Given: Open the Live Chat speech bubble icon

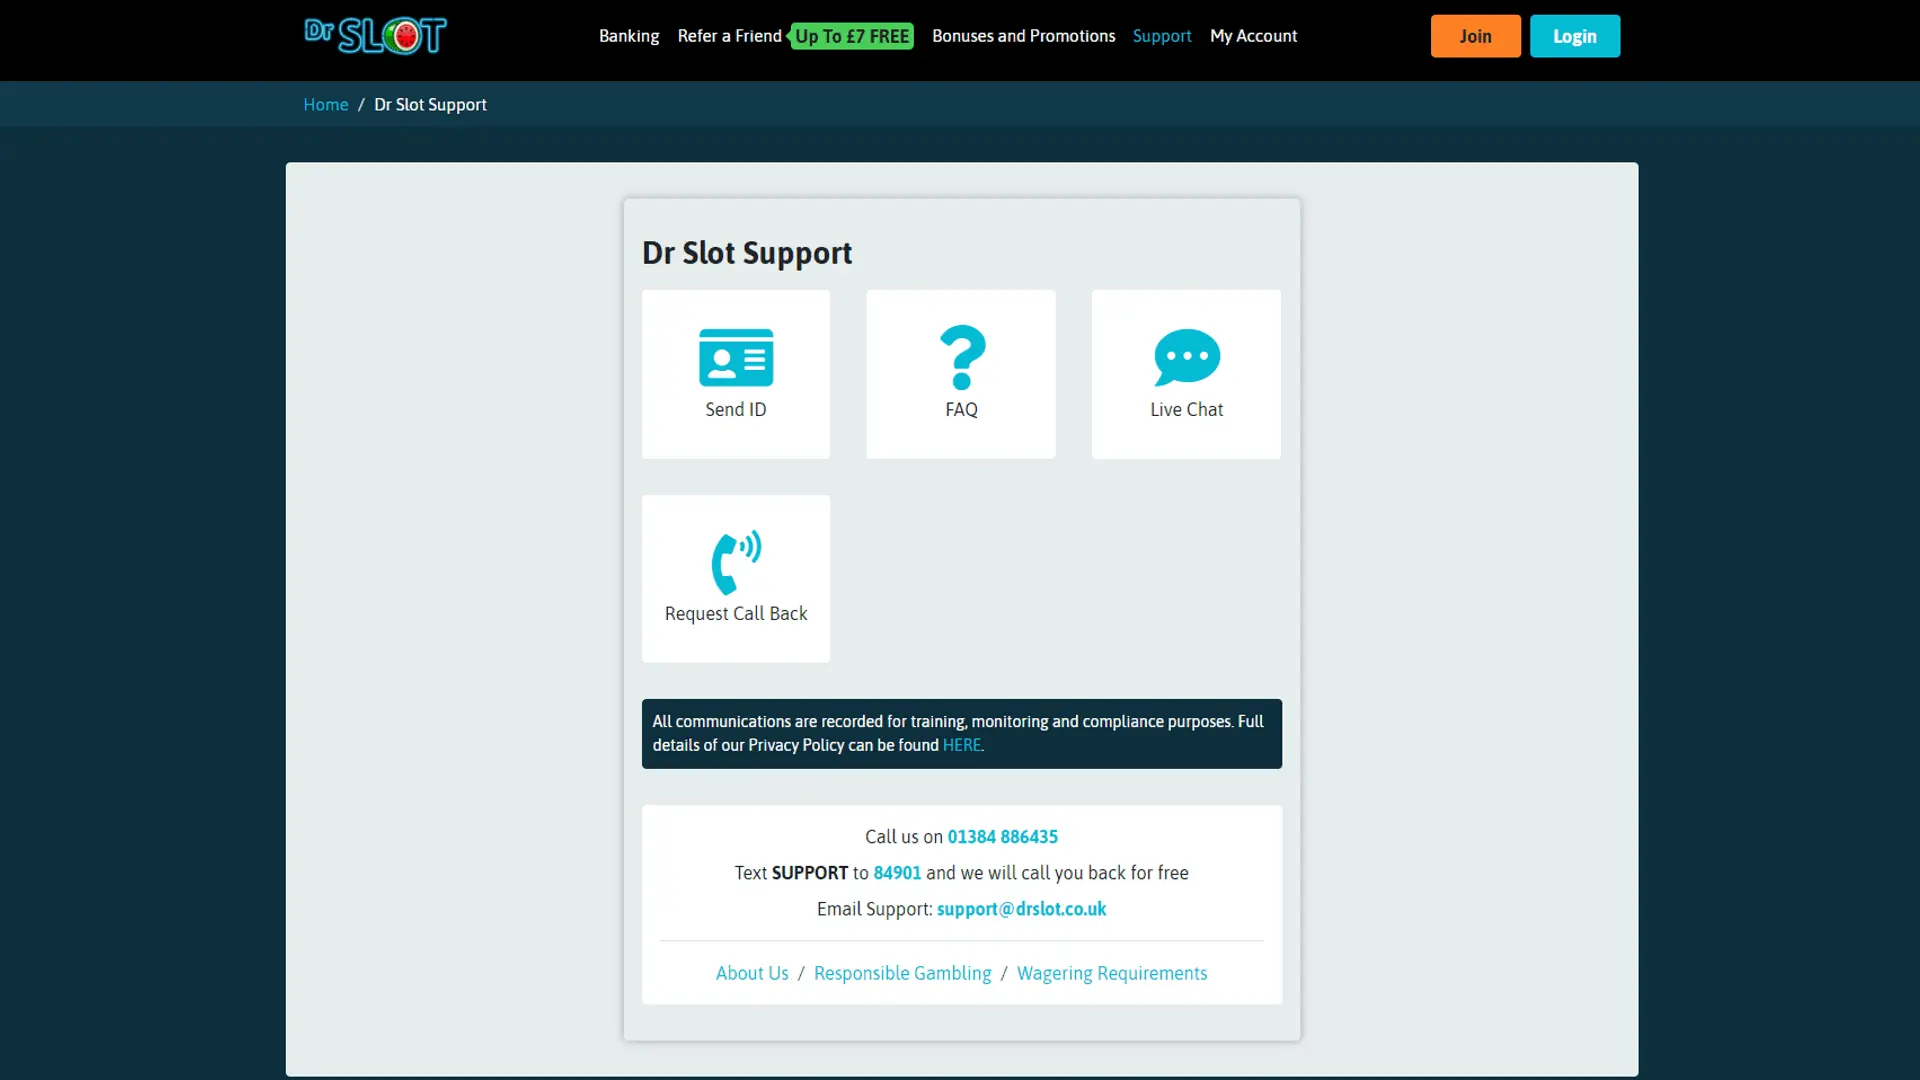Looking at the screenshot, I should point(1187,357).
